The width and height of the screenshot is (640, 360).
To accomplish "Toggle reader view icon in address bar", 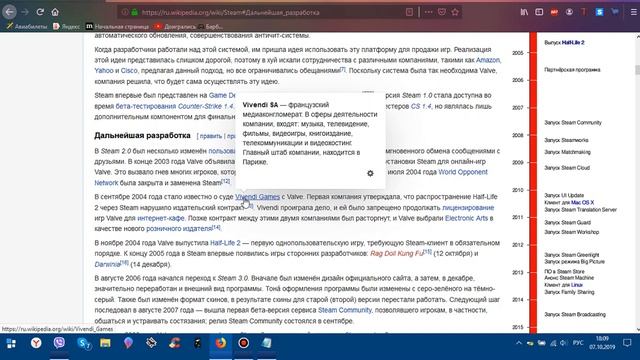I will coord(409,12).
